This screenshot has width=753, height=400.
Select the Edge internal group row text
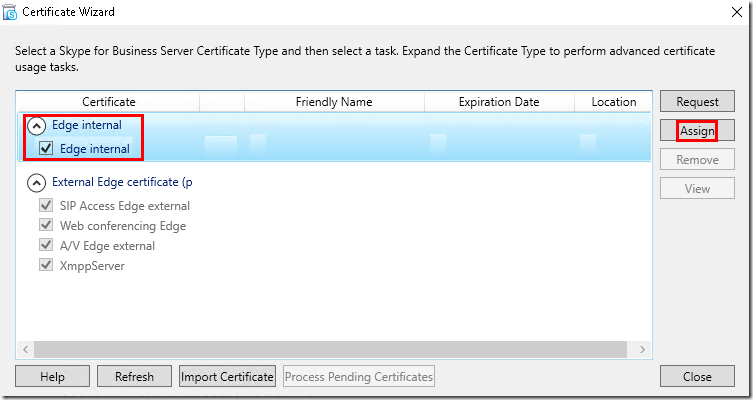(87, 125)
